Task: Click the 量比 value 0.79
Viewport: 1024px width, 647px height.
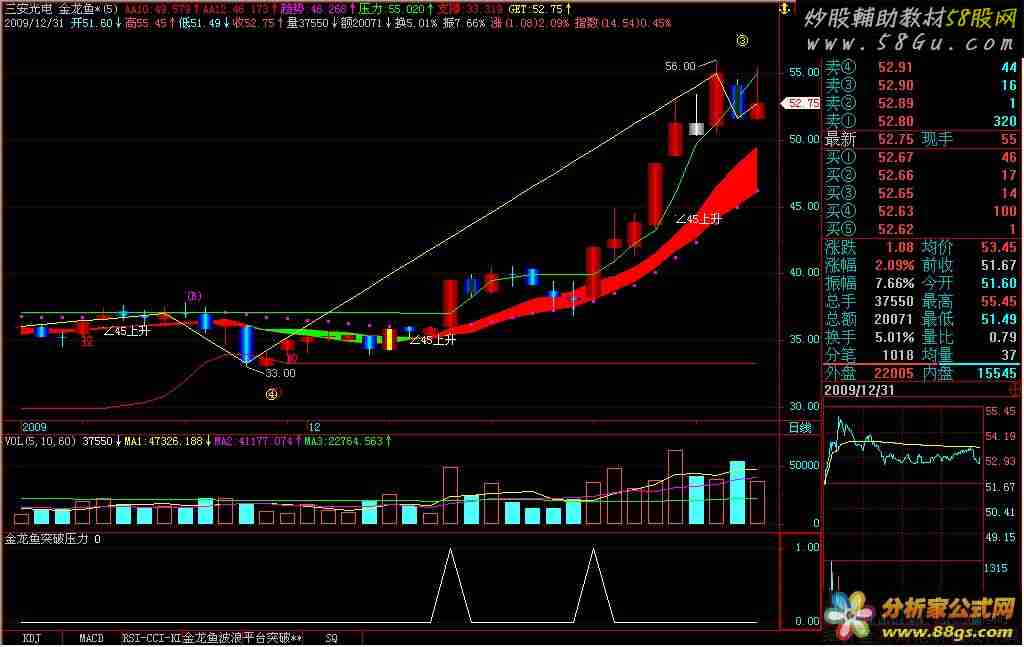Action: (1002, 338)
